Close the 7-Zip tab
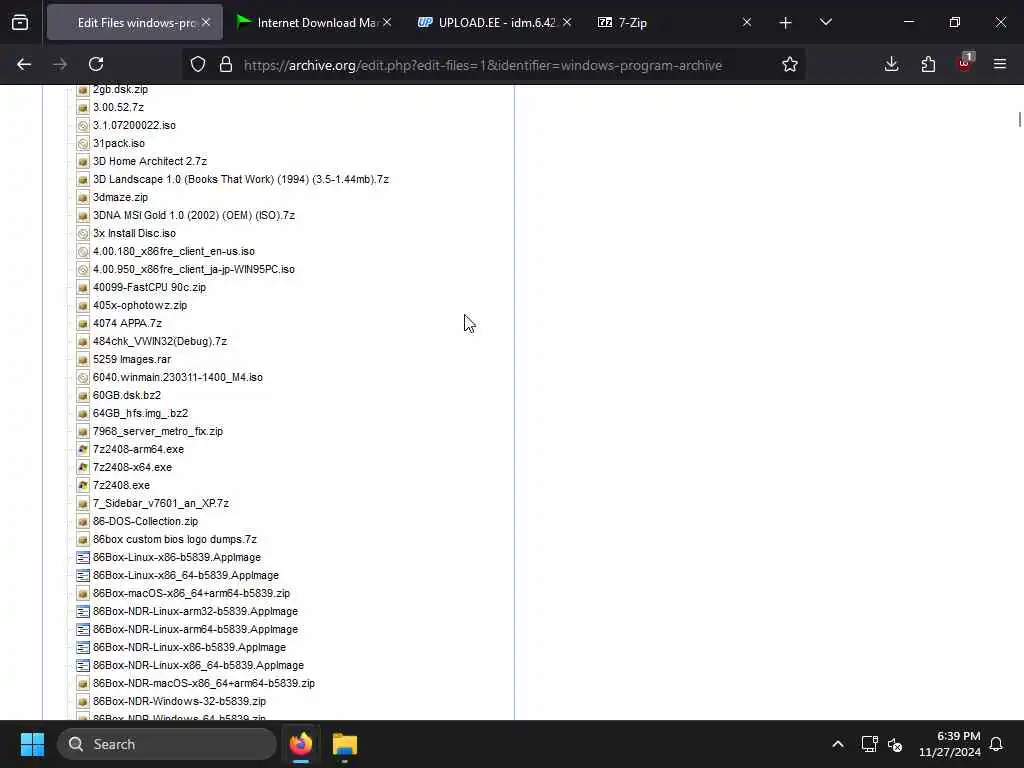1024x768 pixels. point(747,23)
